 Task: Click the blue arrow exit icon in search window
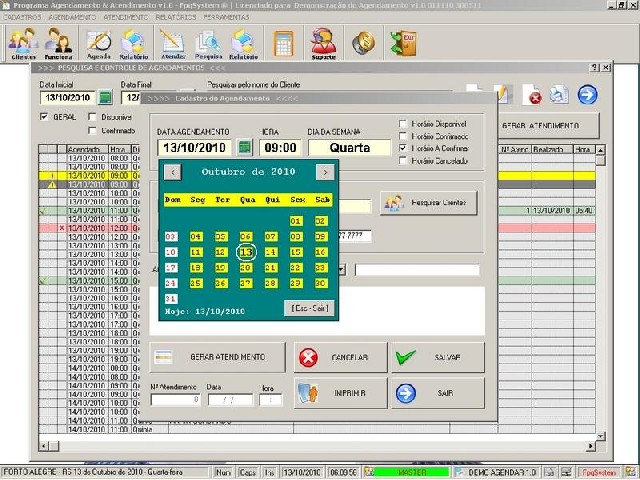(587, 94)
